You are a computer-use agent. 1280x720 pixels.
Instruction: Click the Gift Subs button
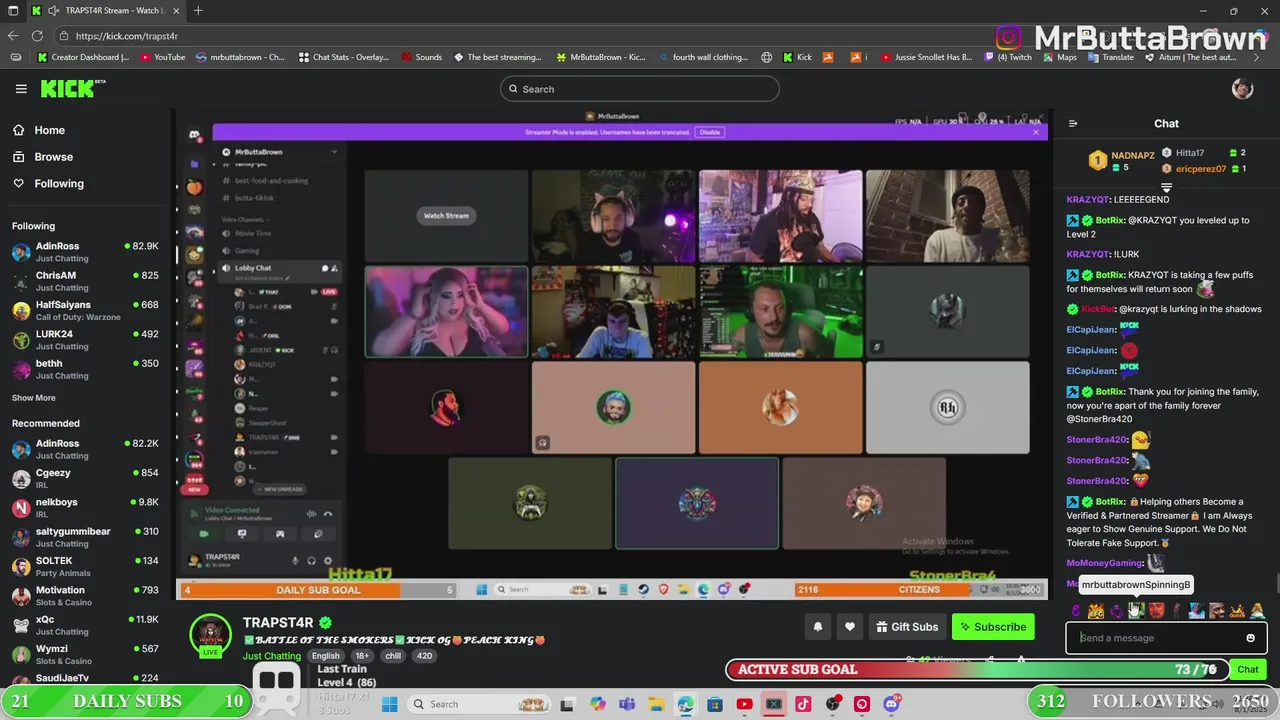click(x=907, y=627)
